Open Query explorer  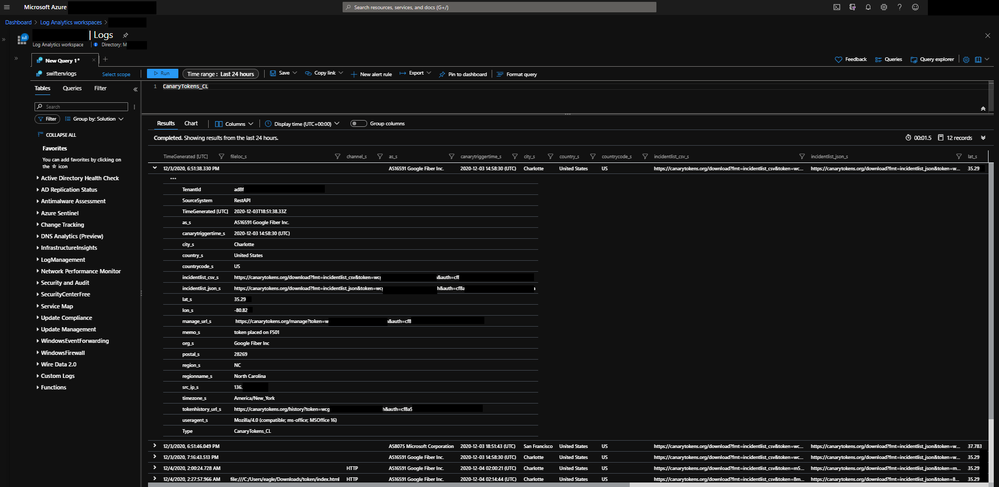coord(932,59)
